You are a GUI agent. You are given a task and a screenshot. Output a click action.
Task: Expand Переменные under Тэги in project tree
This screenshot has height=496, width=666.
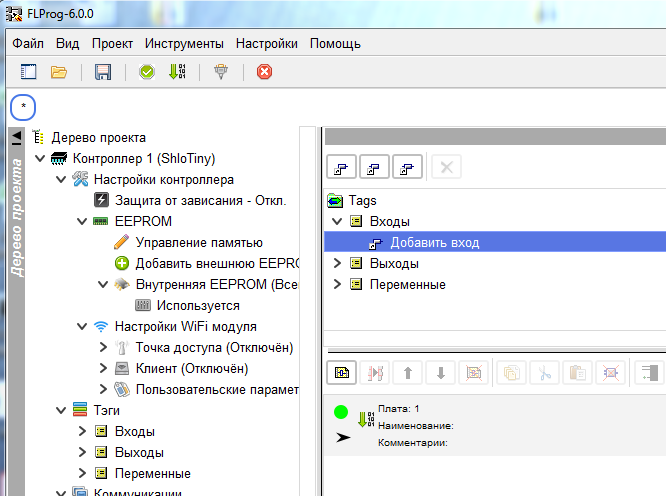(x=82, y=473)
